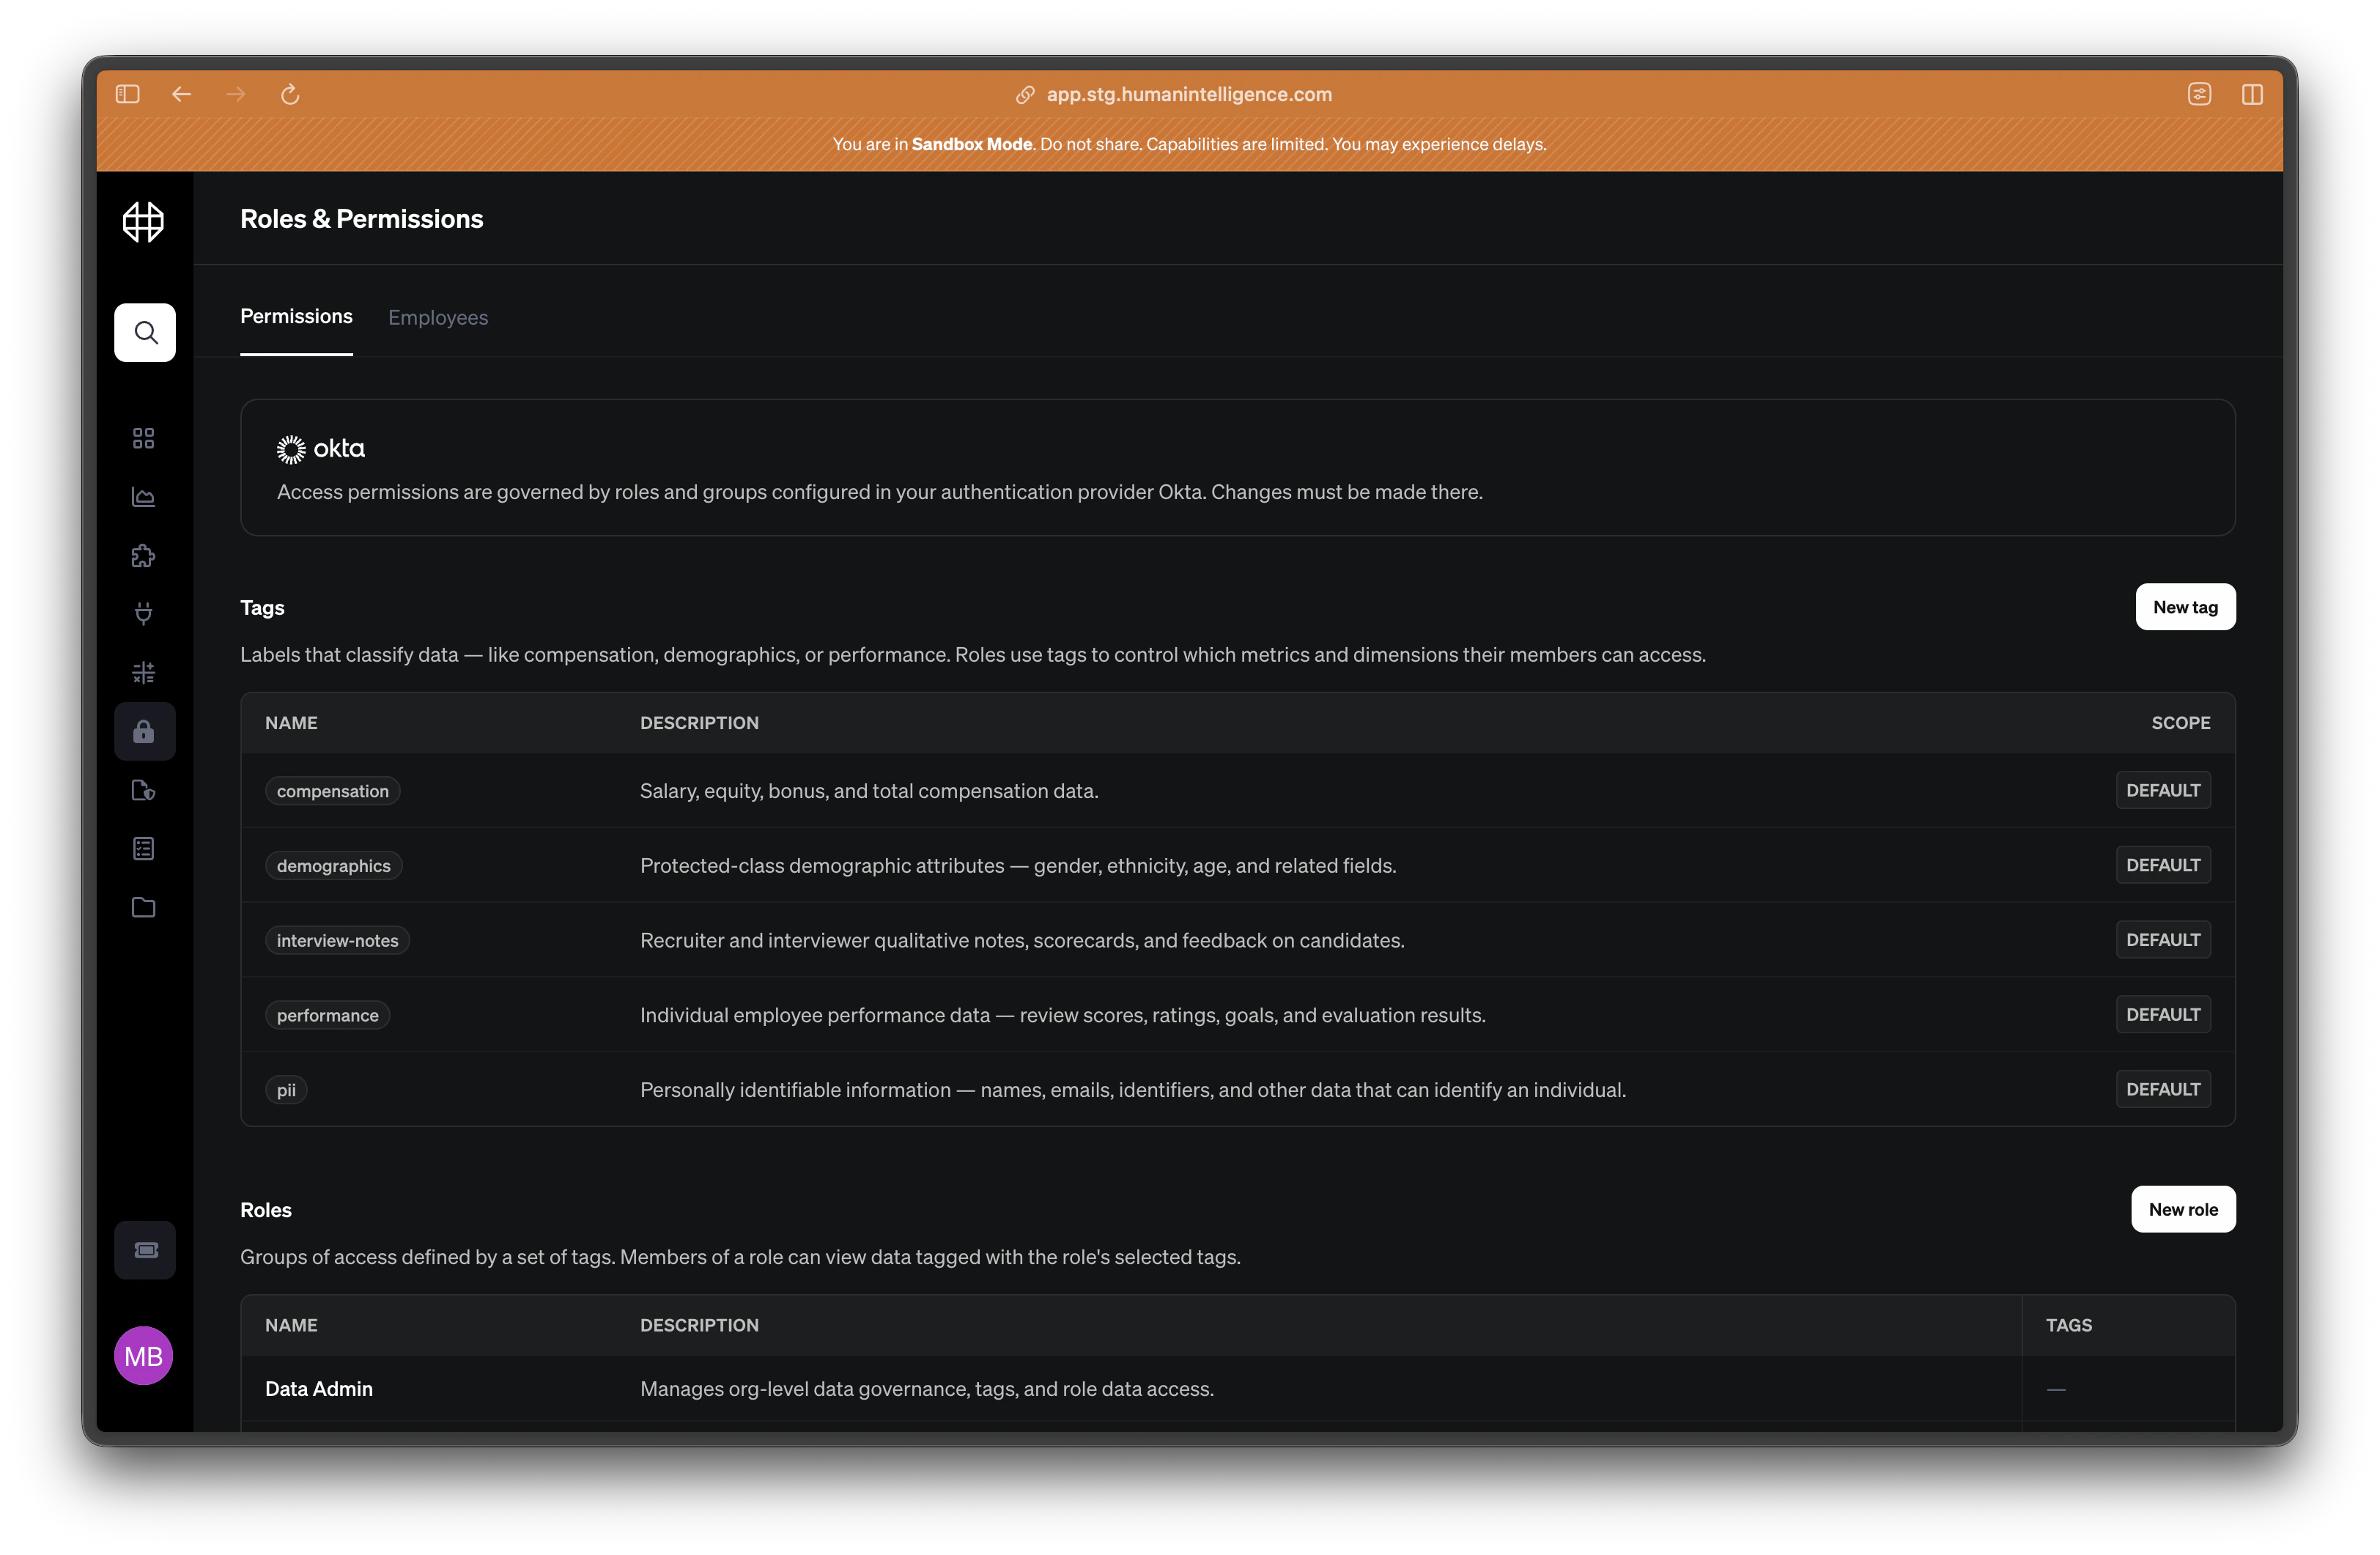Open the dashboard grid icon in sidebar
The image size is (2380, 1555).
(144, 438)
